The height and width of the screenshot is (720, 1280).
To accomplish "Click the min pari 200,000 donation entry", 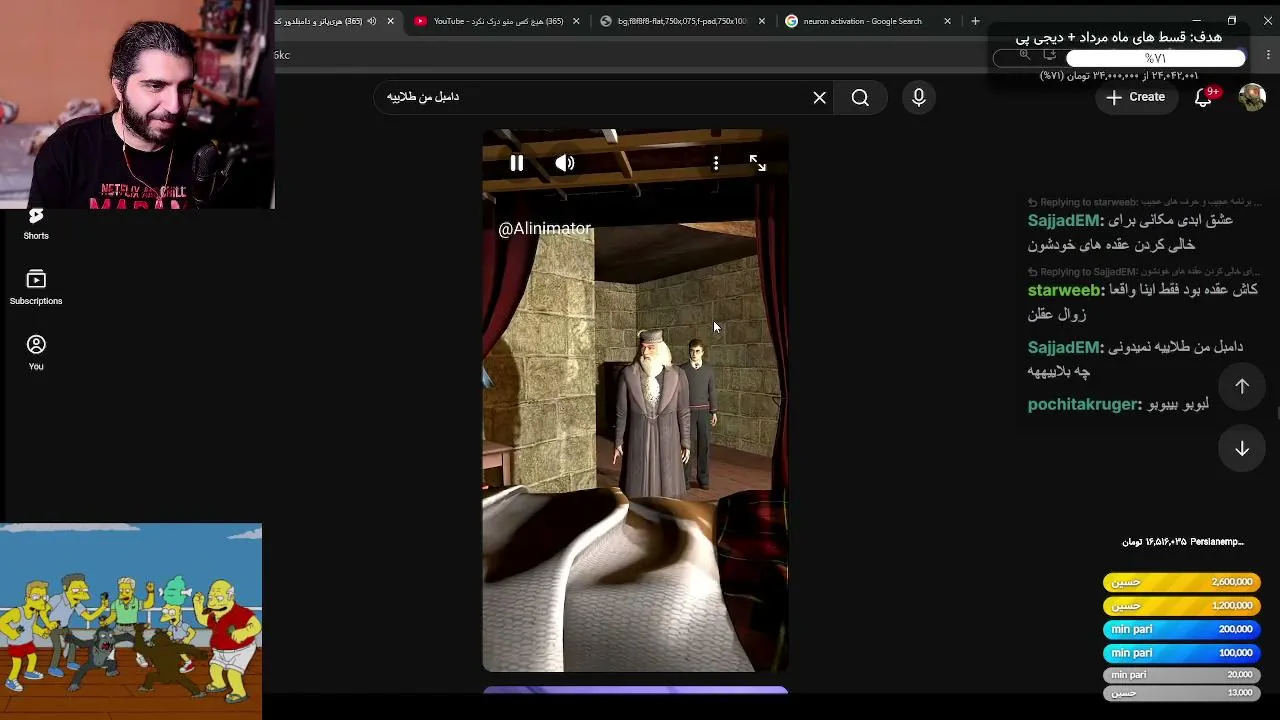I will click(x=1182, y=629).
